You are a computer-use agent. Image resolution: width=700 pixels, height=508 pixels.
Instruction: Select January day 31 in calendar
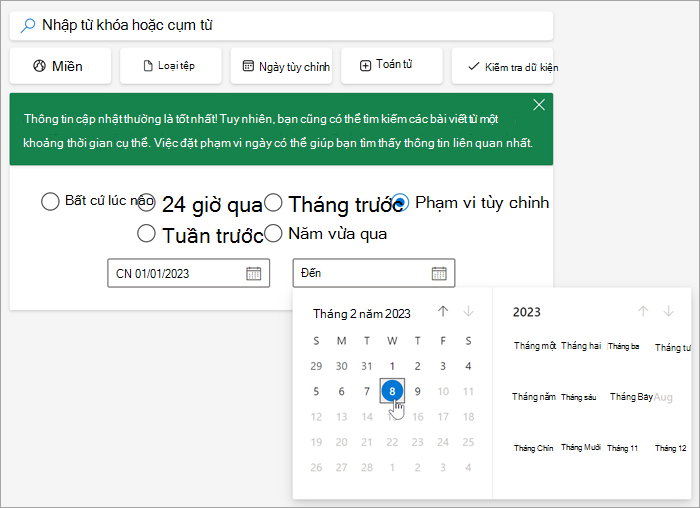click(367, 366)
